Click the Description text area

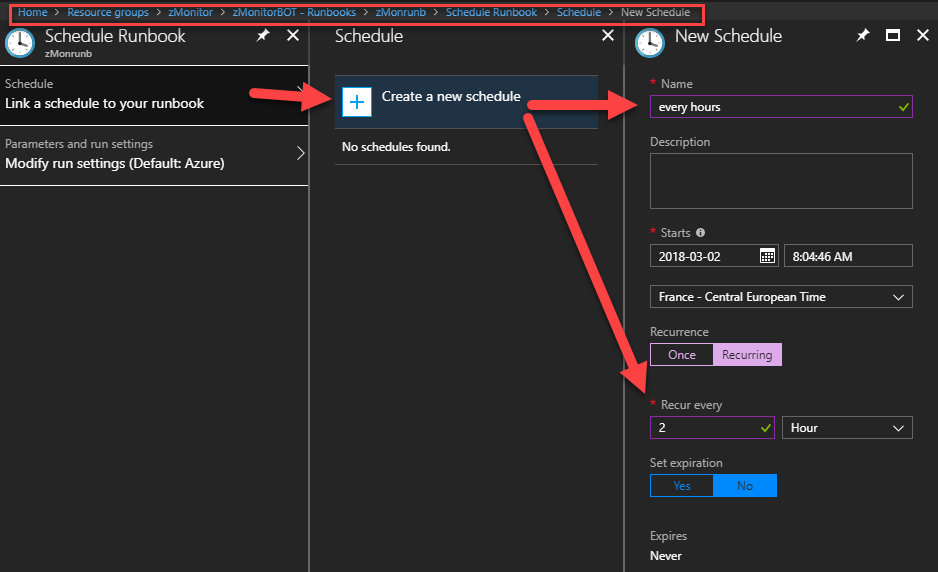780,180
